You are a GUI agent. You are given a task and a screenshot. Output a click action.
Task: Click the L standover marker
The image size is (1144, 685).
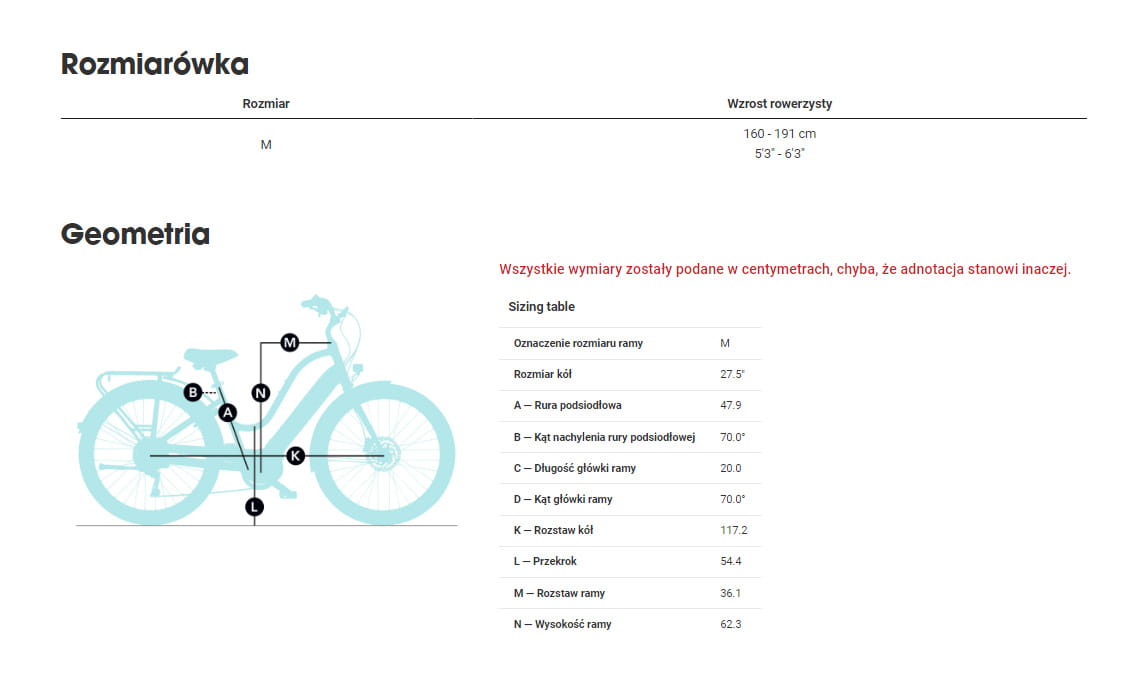[x=254, y=506]
